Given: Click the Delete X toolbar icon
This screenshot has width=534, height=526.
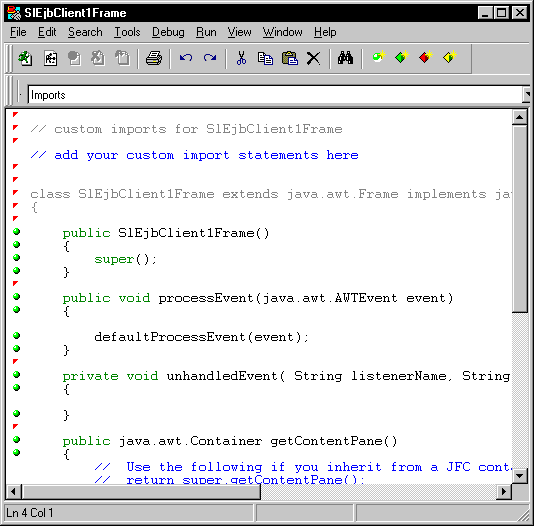Looking at the screenshot, I should (x=313, y=58).
